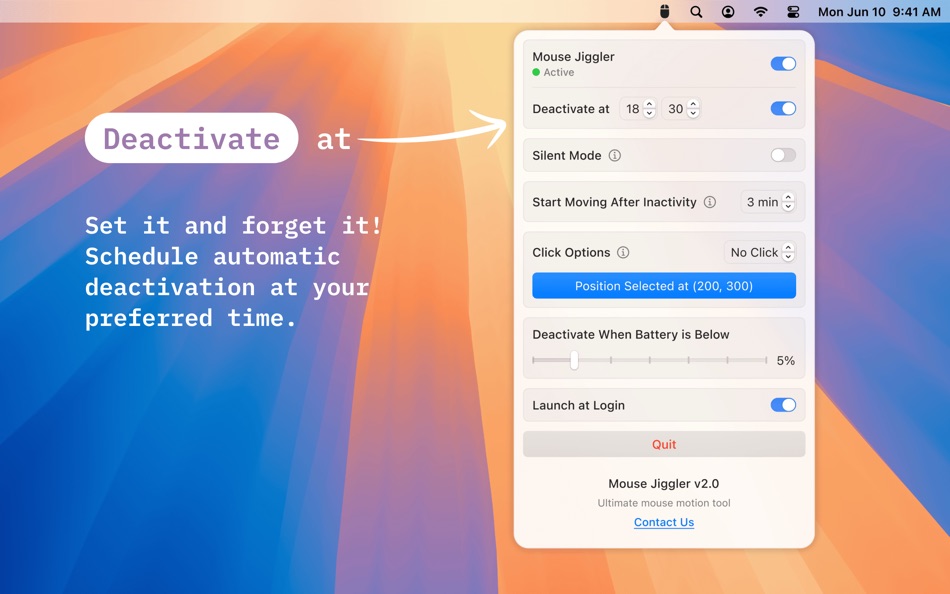
Task: Enable Silent Mode switch
Action: pyautogui.click(x=783, y=155)
